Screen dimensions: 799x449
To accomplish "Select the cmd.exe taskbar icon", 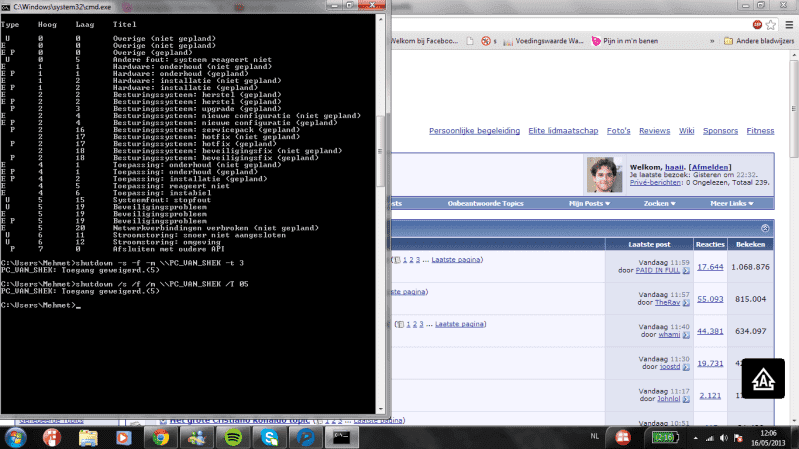I will coord(342,437).
